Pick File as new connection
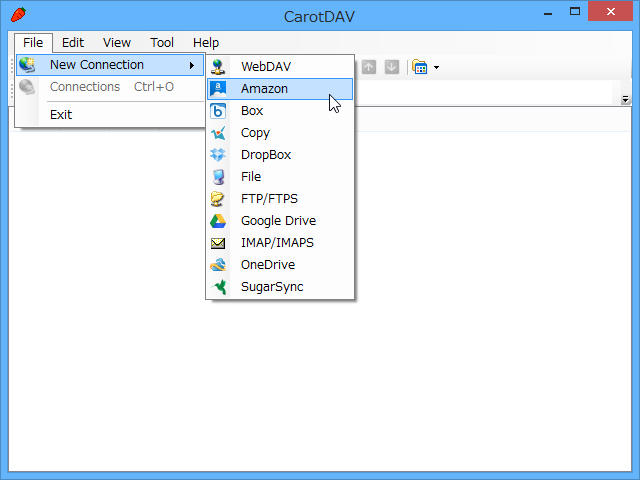640x480 pixels. pos(280,177)
